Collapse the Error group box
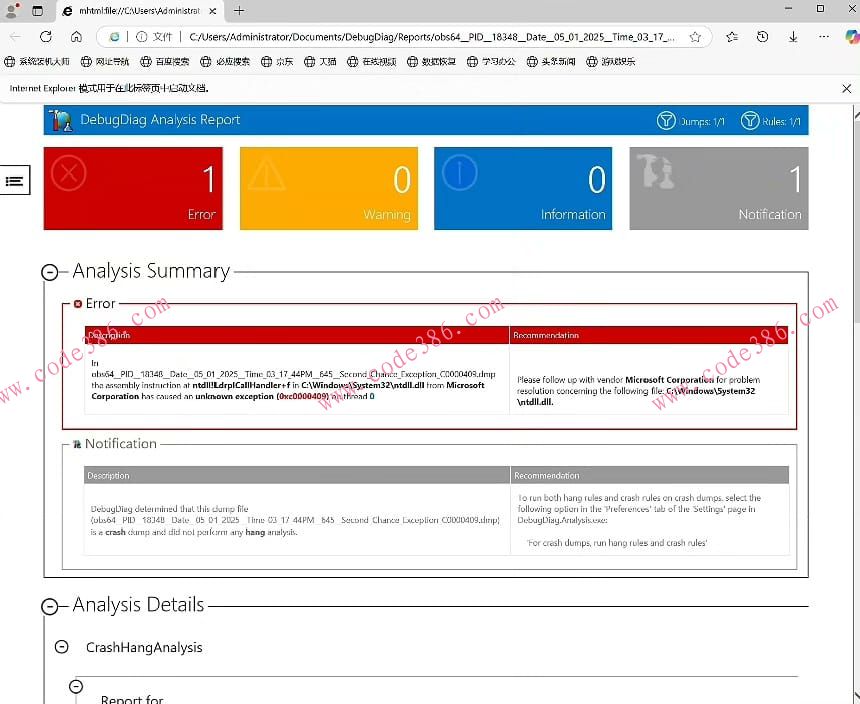This screenshot has height=704, width=860. 78,304
